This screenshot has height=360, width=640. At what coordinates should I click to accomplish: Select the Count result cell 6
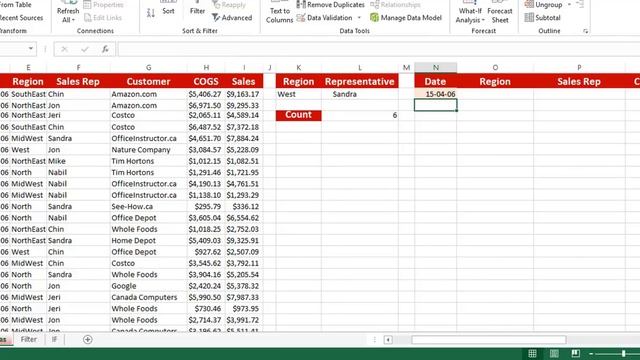point(360,116)
